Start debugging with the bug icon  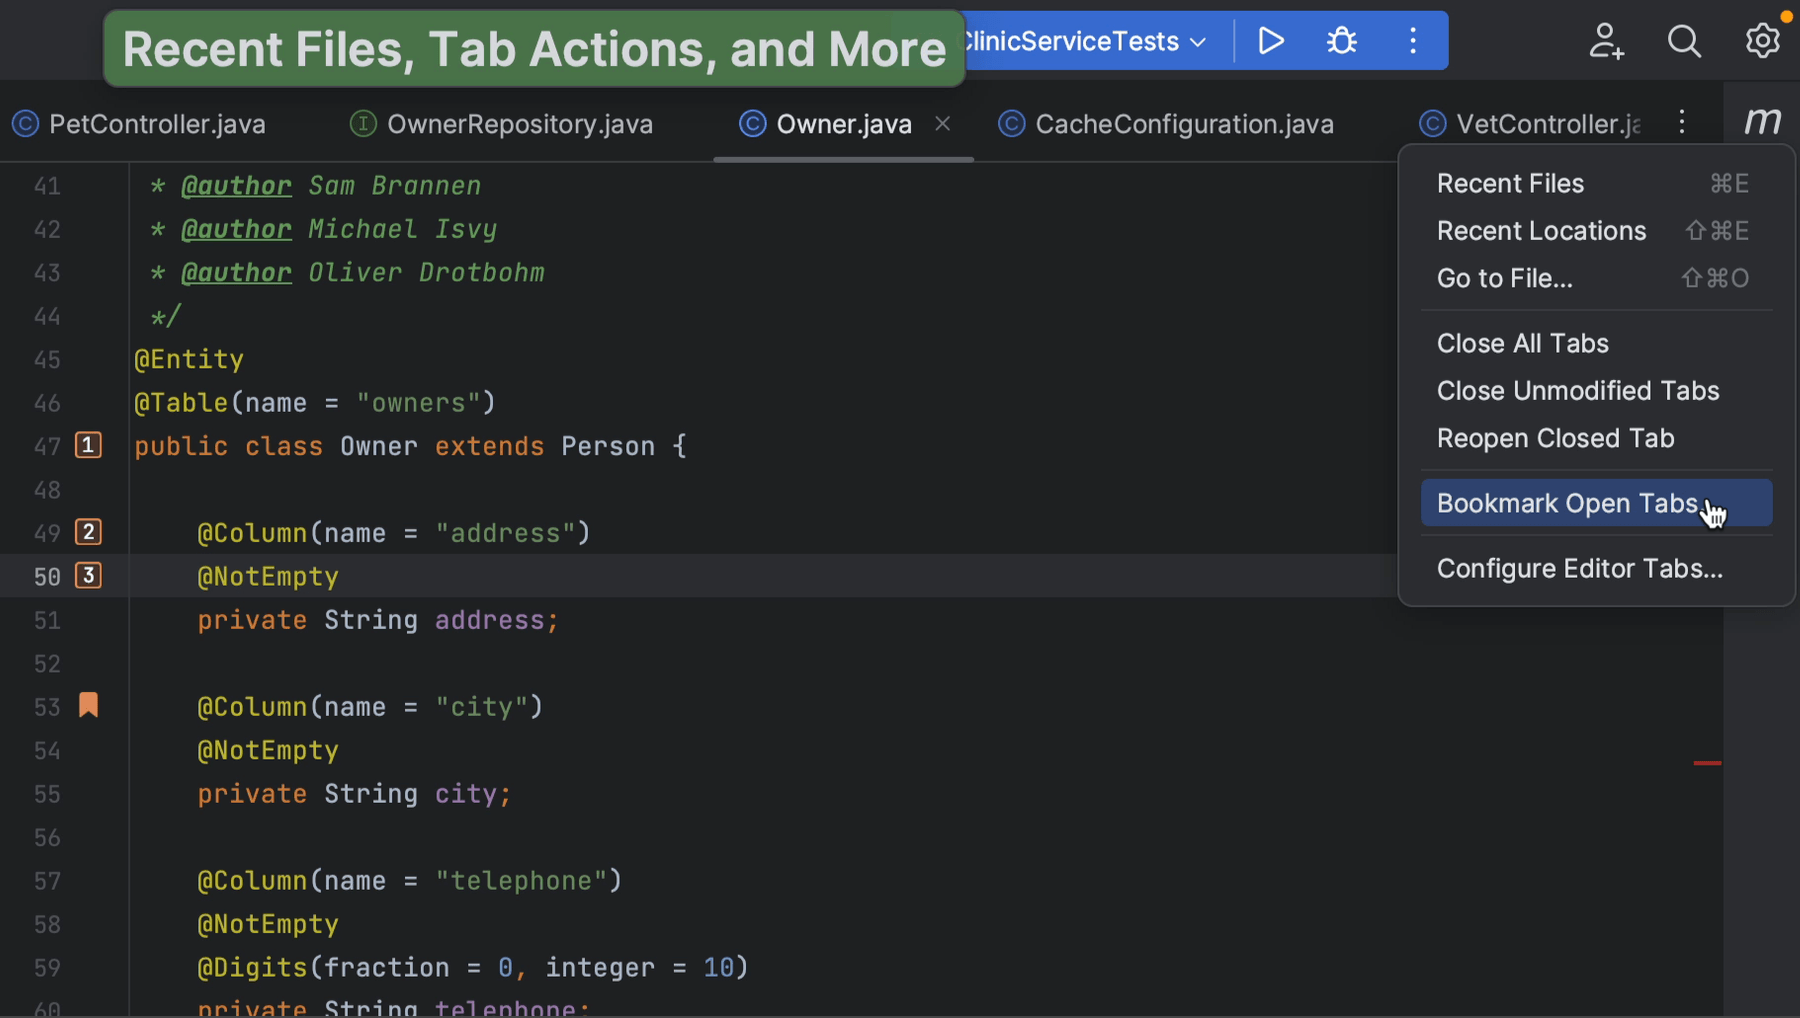coord(1341,41)
